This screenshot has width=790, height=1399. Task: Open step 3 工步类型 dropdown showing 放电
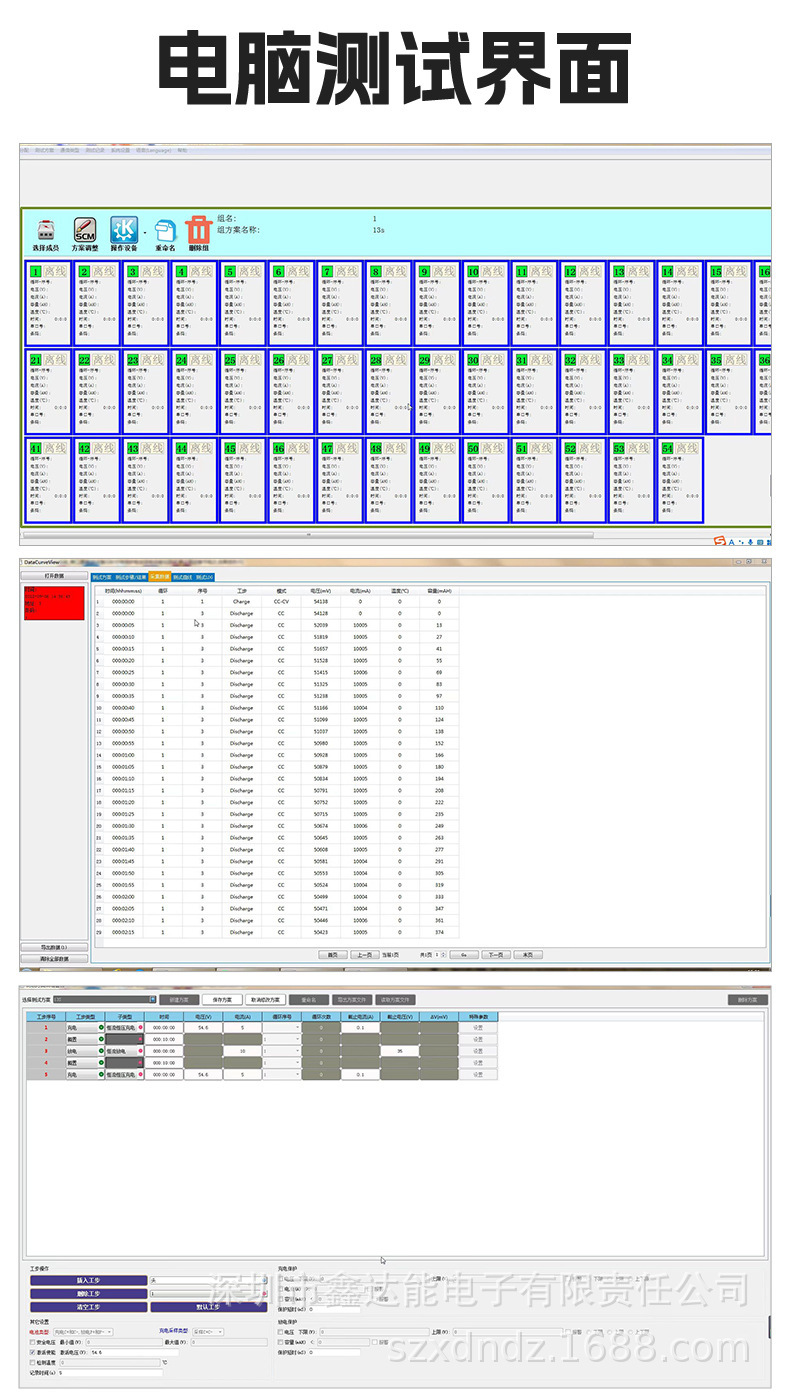coord(85,1051)
